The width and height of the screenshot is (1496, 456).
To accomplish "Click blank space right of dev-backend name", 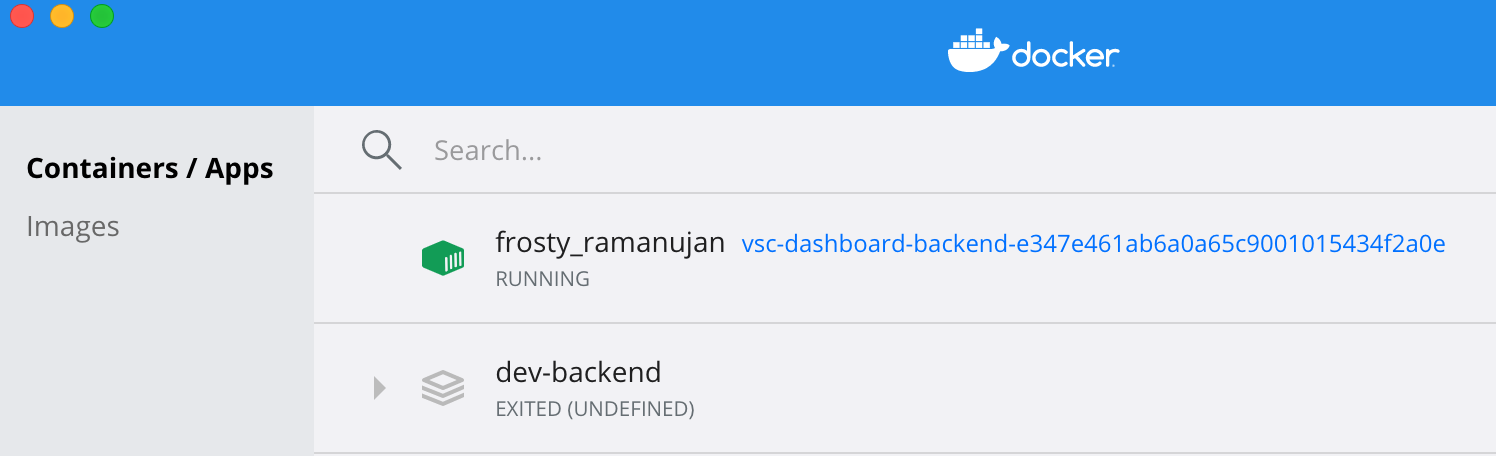I will 1080,388.
